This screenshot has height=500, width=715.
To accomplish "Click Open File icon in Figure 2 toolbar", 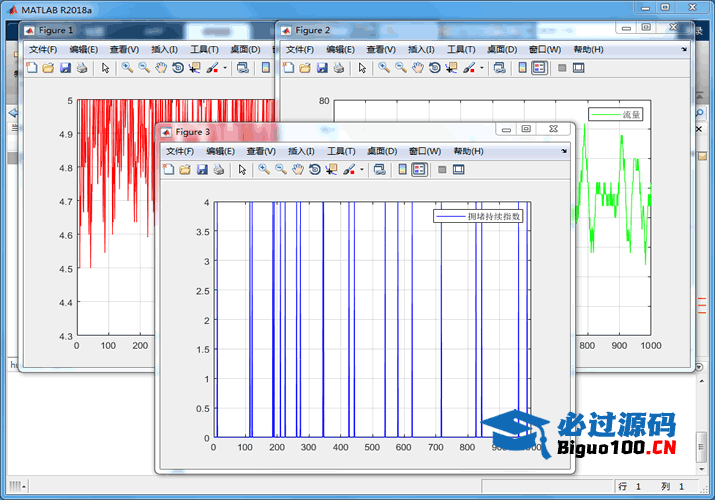I will (x=305, y=68).
